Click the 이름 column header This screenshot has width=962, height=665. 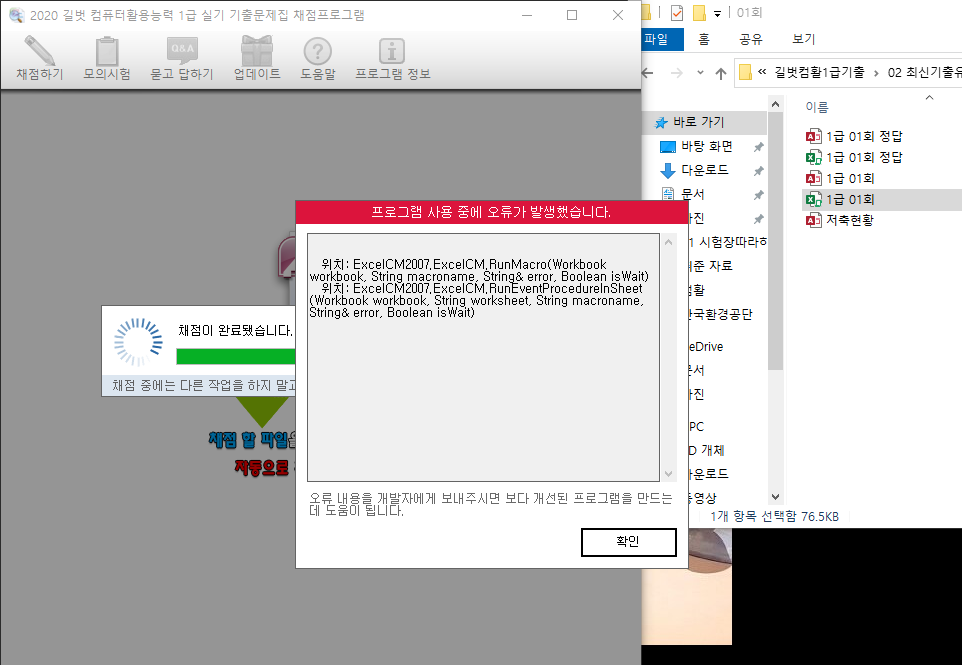coord(817,107)
